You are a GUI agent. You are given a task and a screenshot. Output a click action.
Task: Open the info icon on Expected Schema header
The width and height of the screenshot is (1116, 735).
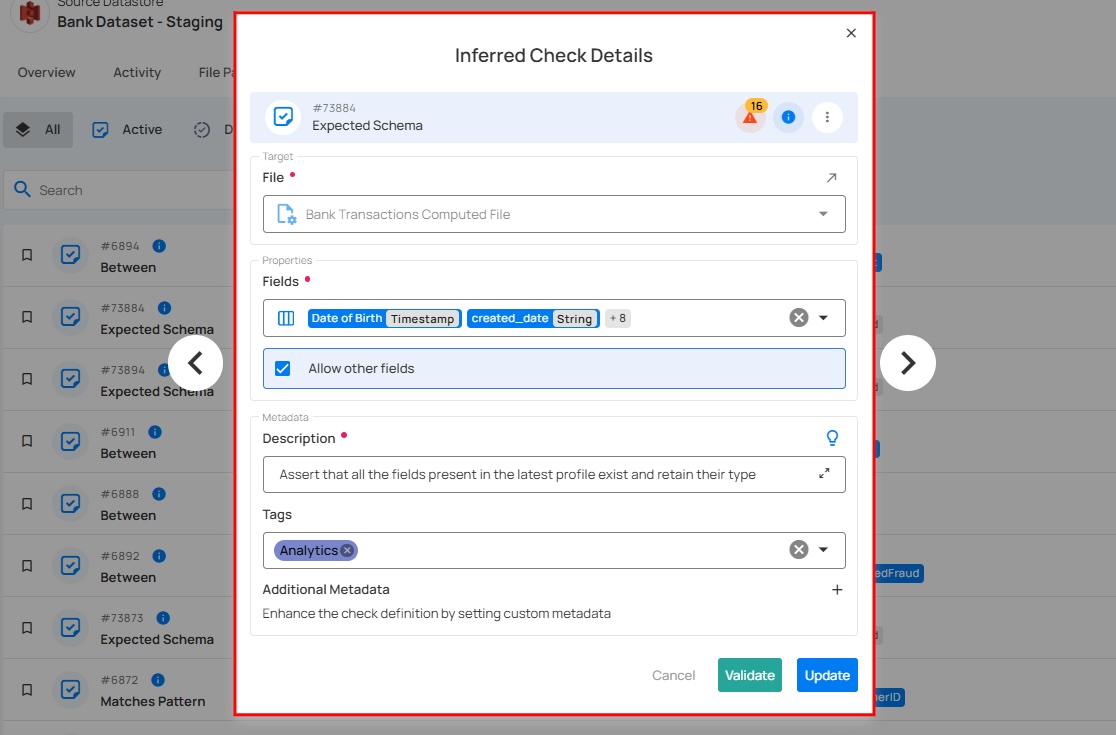coord(789,117)
